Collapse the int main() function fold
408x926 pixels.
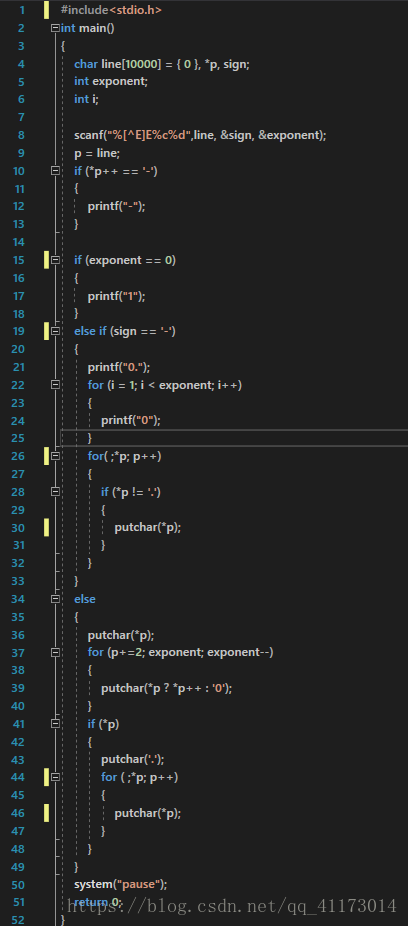(x=56, y=28)
